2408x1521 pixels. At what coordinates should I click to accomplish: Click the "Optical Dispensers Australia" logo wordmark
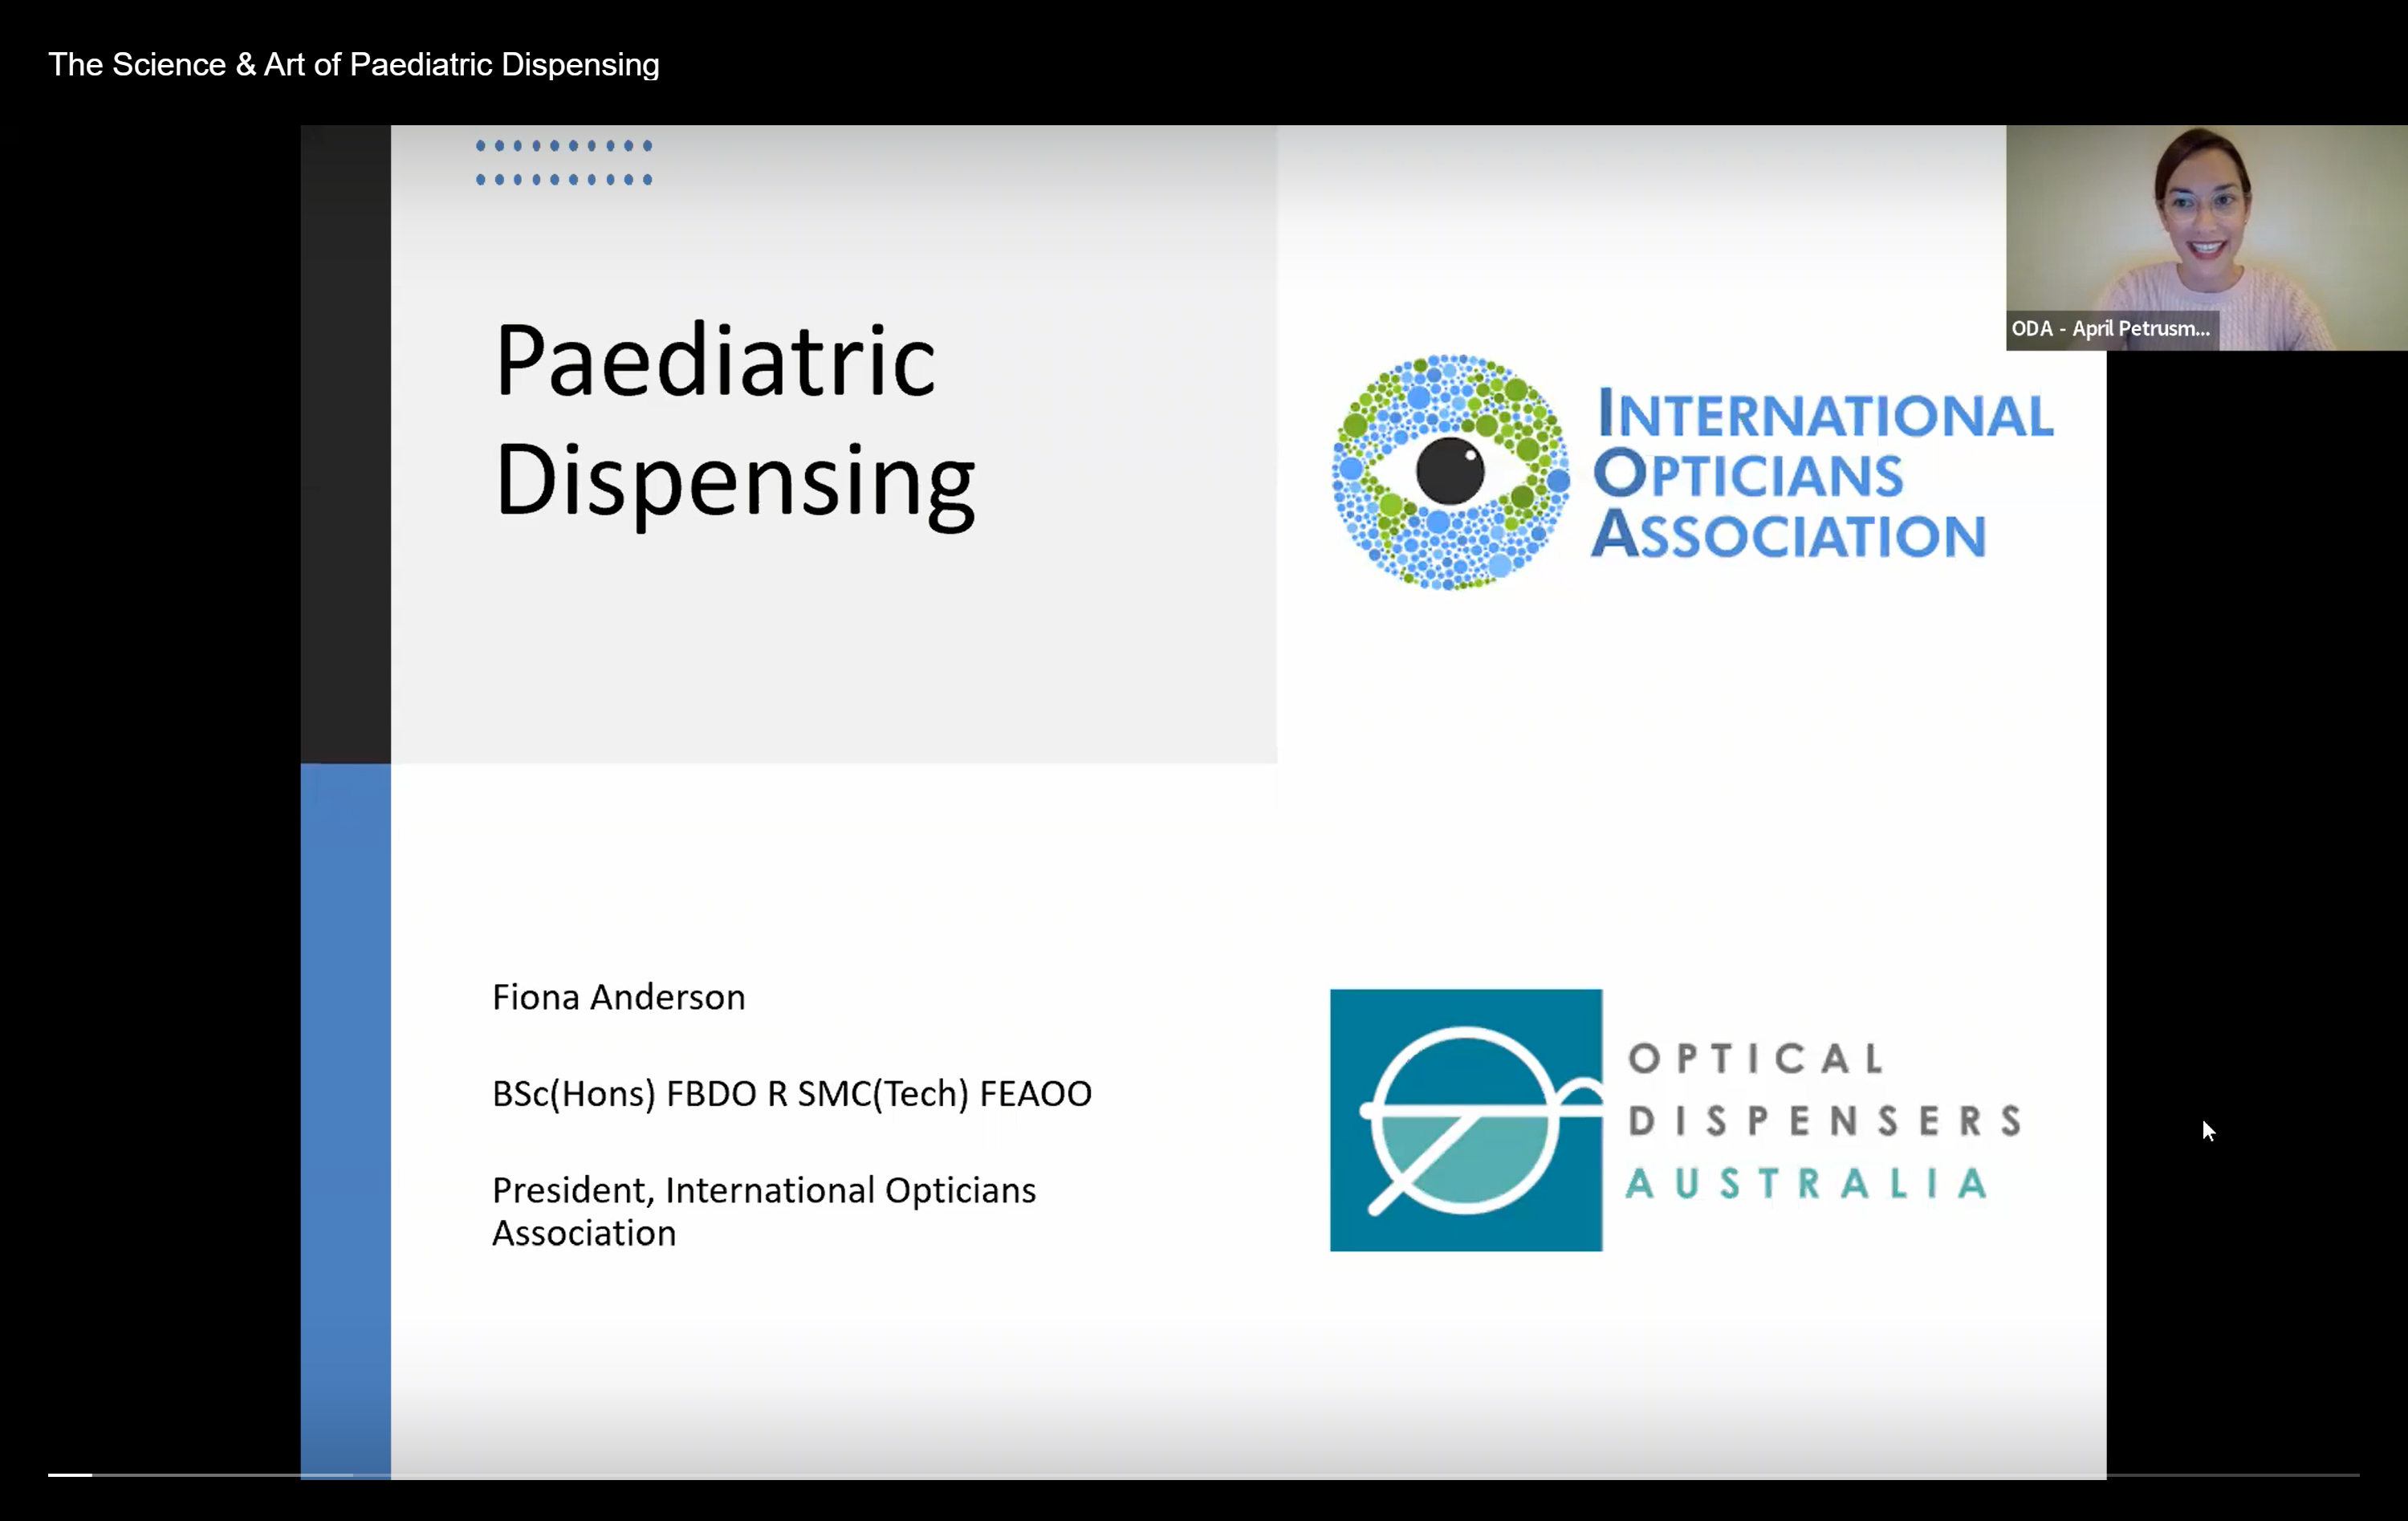point(1824,1121)
